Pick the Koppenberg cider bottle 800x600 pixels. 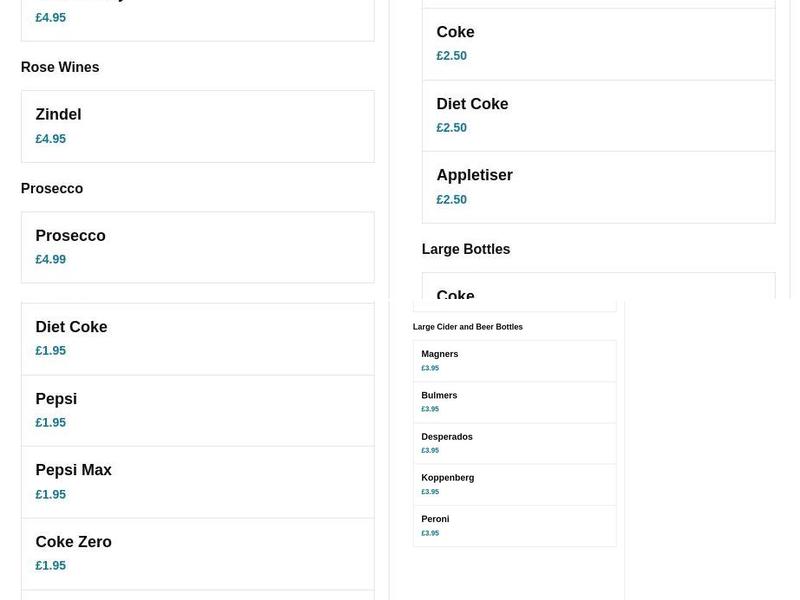click(x=514, y=484)
